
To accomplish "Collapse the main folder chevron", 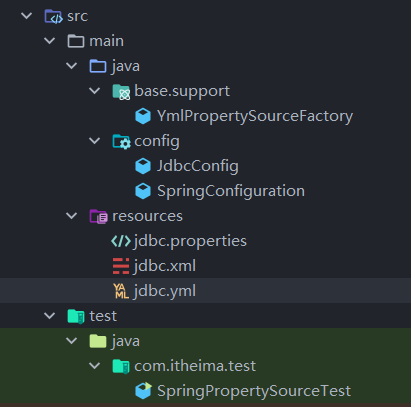I will pos(49,41).
